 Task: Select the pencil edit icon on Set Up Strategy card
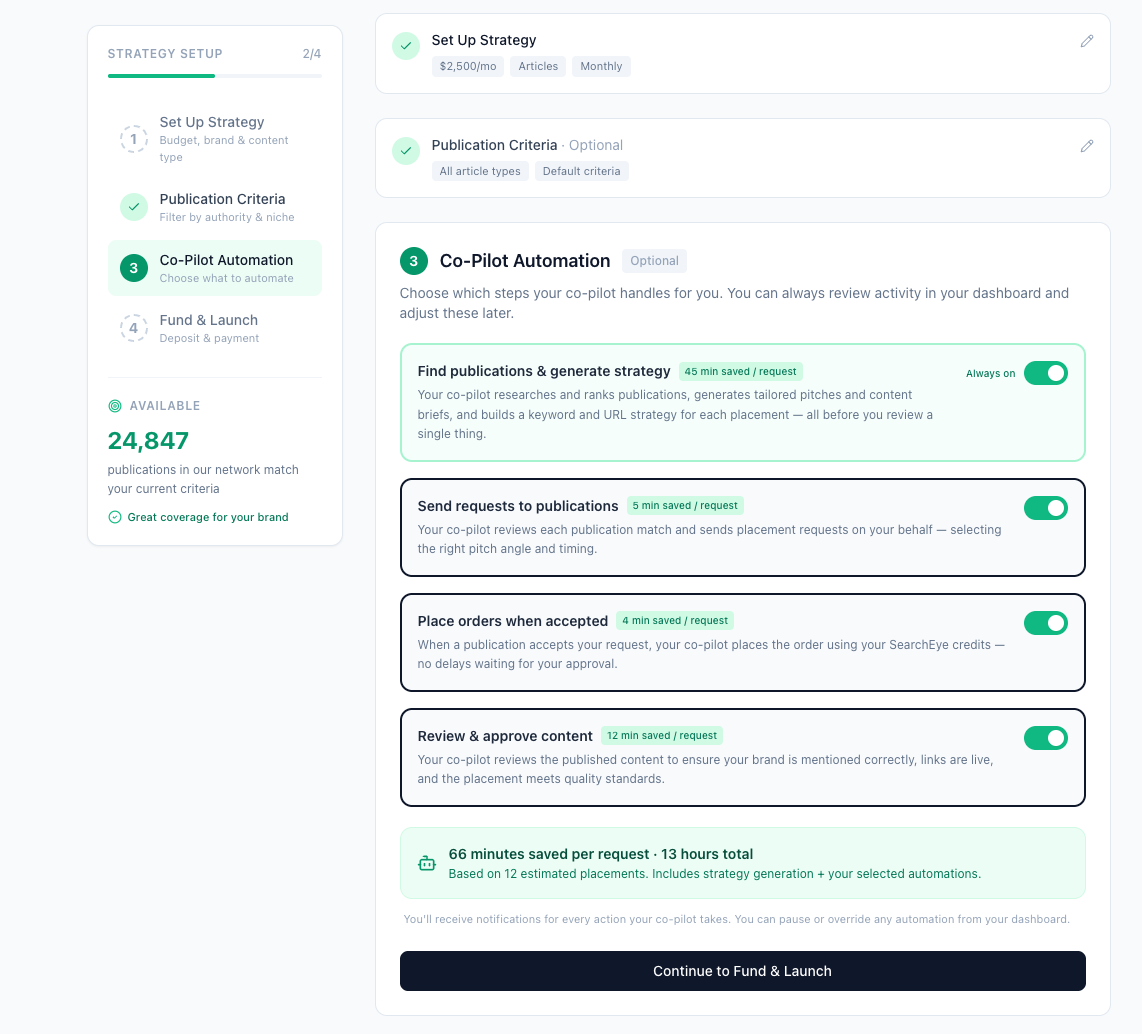click(1087, 42)
